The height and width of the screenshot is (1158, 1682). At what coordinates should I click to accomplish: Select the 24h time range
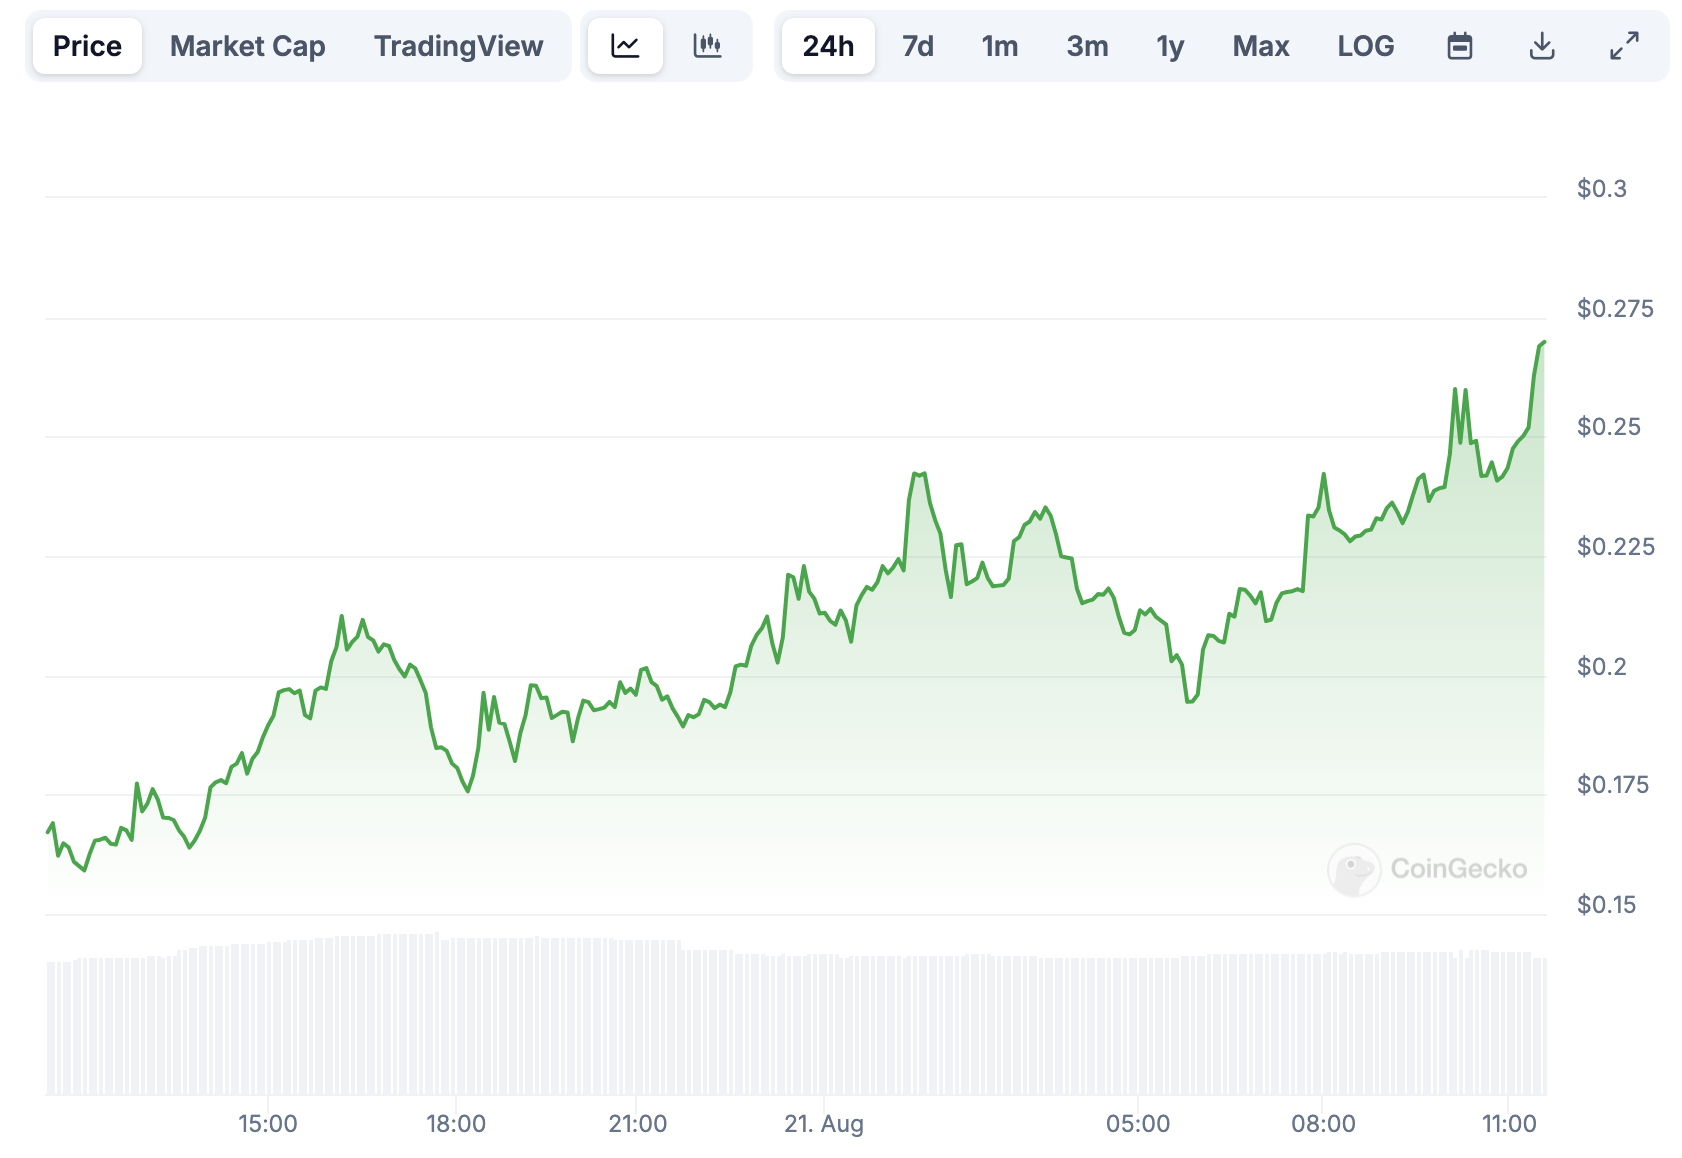coord(828,46)
